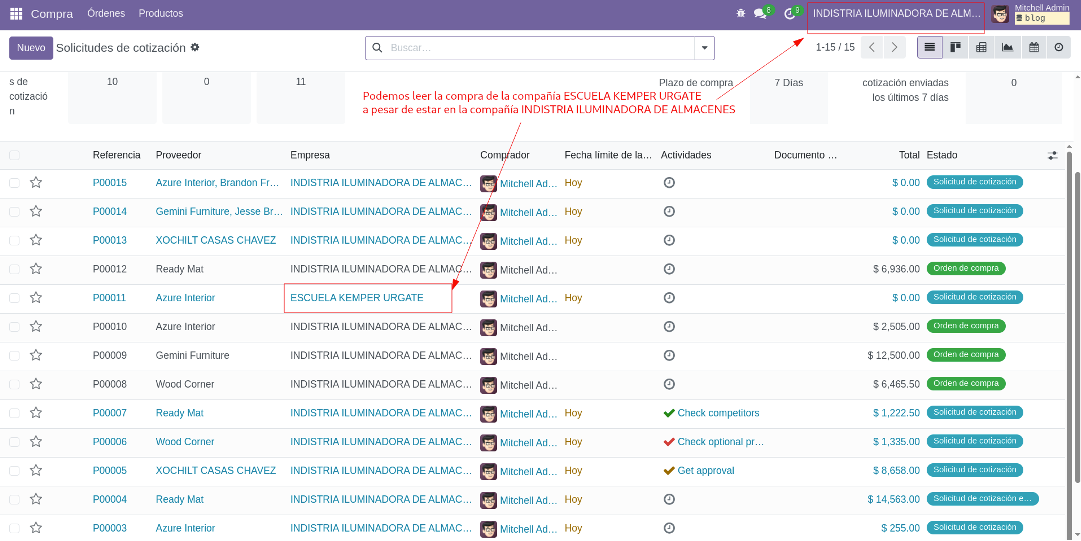Open the company switcher INDISTRIA ILUMINADORA
This screenshot has width=1081, height=541.
click(896, 14)
